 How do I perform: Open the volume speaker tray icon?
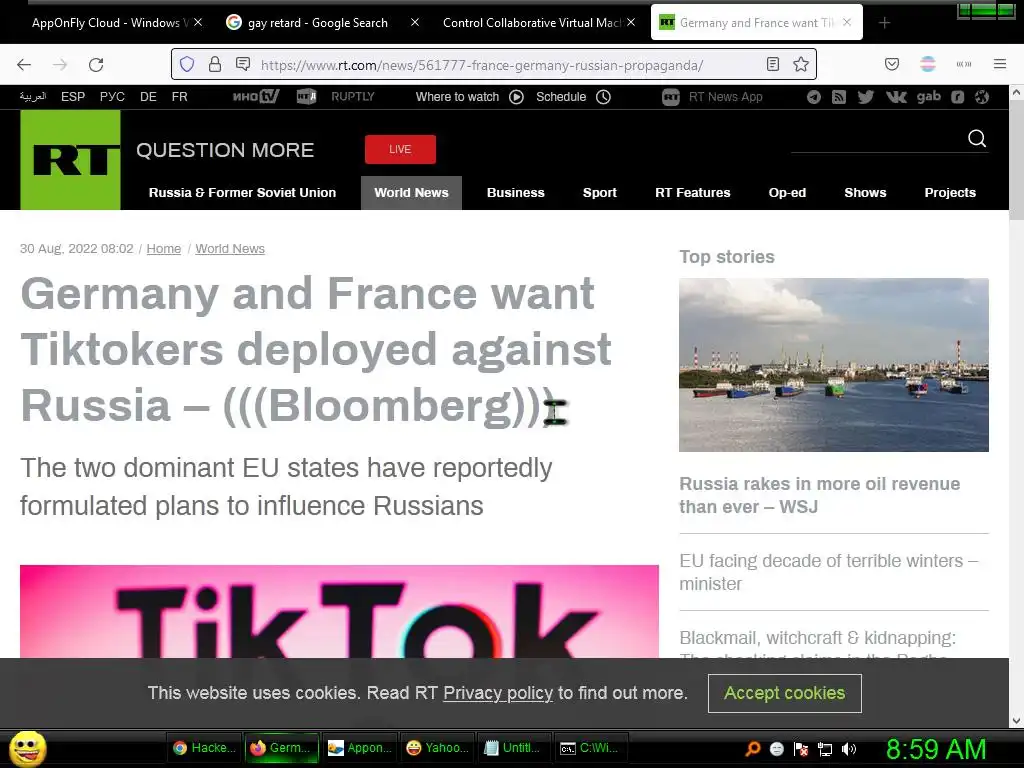(x=849, y=748)
